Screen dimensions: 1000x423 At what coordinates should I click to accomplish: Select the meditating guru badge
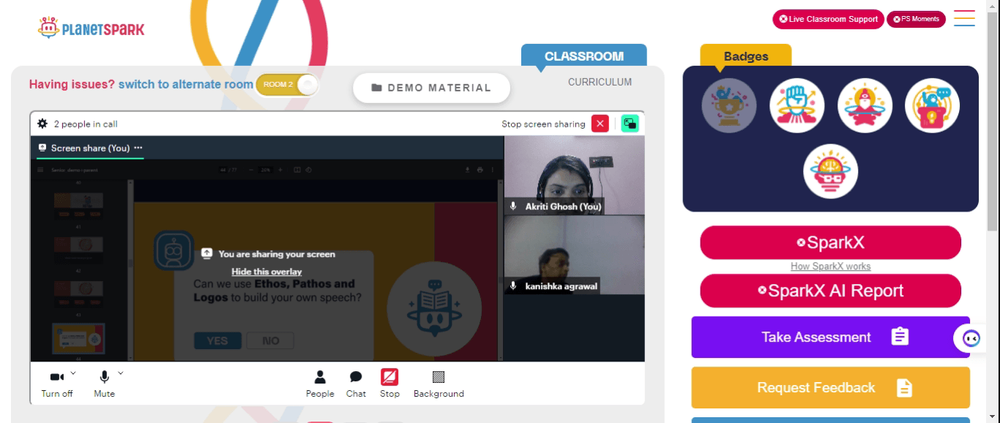tap(865, 105)
